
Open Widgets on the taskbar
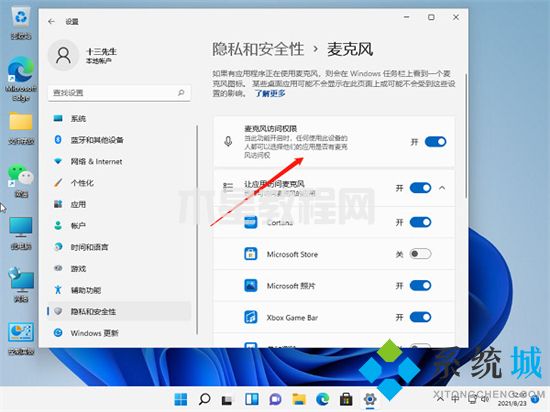click(x=252, y=399)
